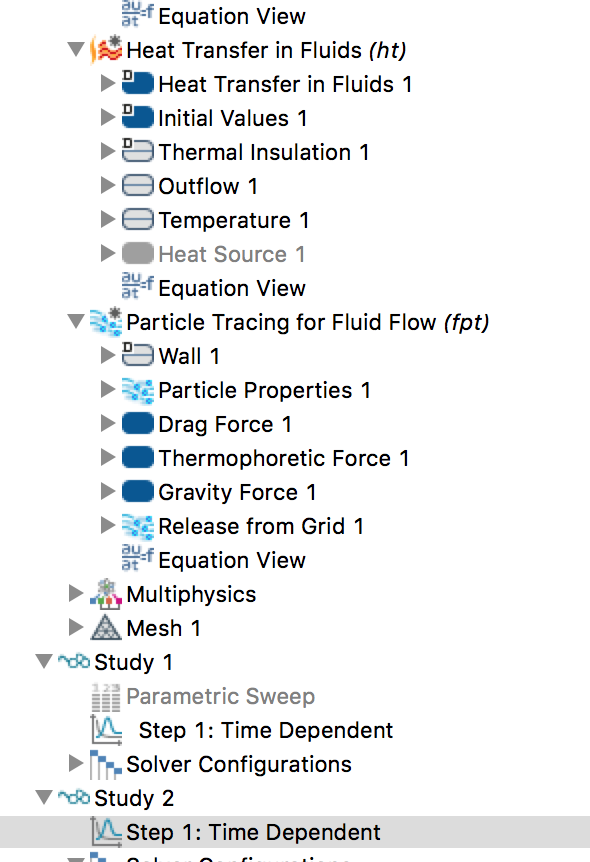Select Thermophoretic Force 1 in the tree
Image resolution: width=590 pixels, height=862 pixels.
click(x=284, y=458)
